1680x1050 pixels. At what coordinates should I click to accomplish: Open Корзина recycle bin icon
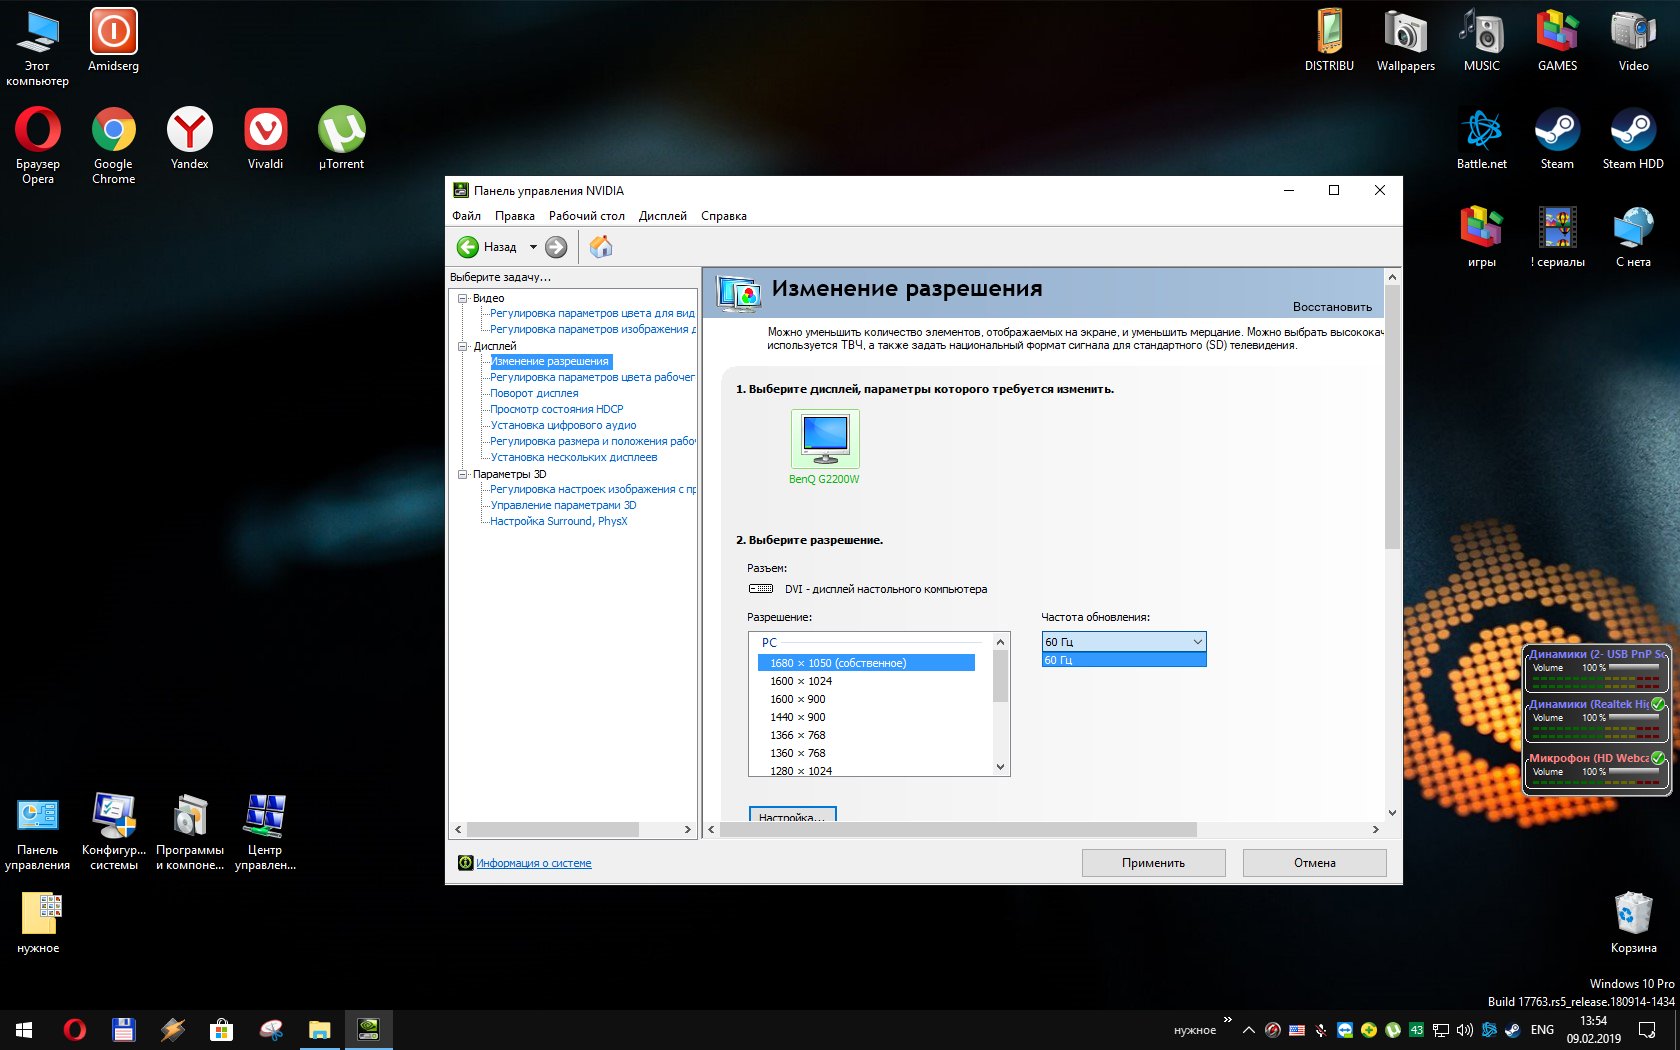click(x=1634, y=922)
